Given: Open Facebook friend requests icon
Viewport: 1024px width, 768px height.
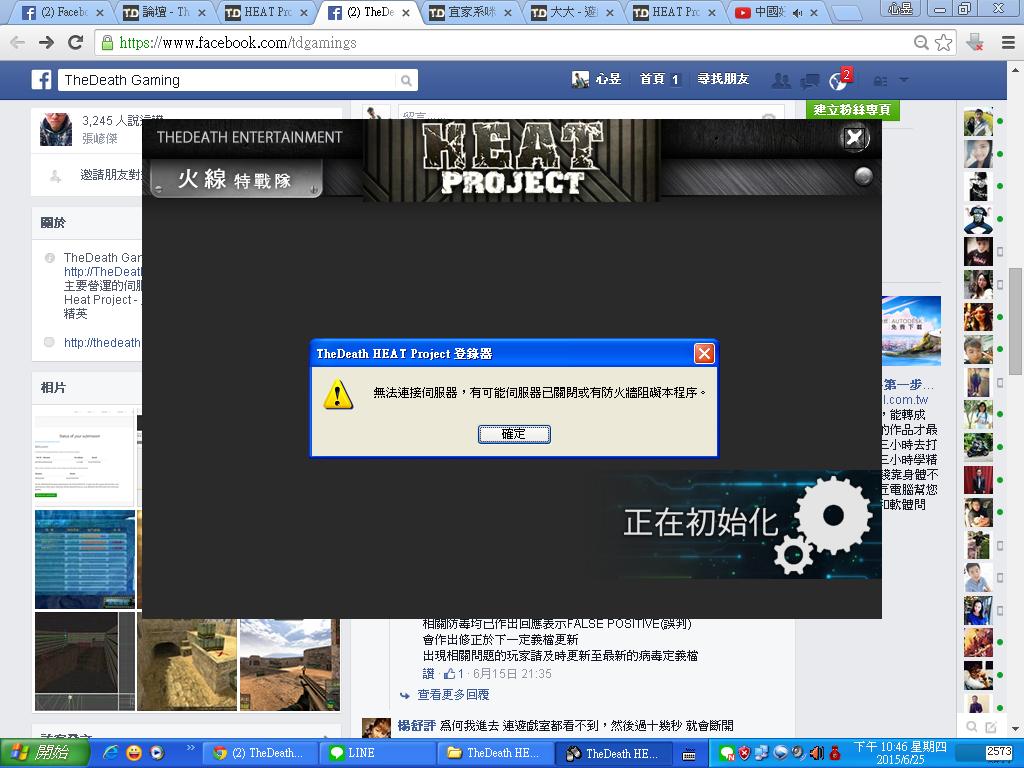Looking at the screenshot, I should 780,80.
